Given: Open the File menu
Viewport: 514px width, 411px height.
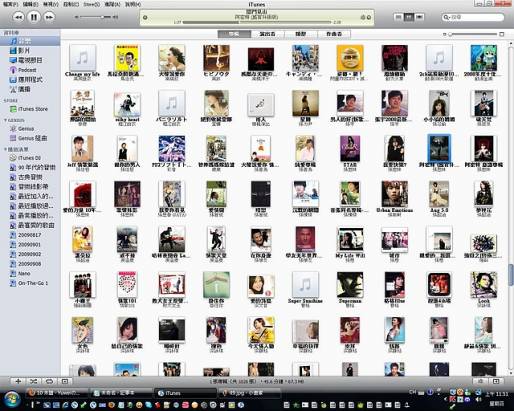Looking at the screenshot, I should pyautogui.click(x=11, y=4).
